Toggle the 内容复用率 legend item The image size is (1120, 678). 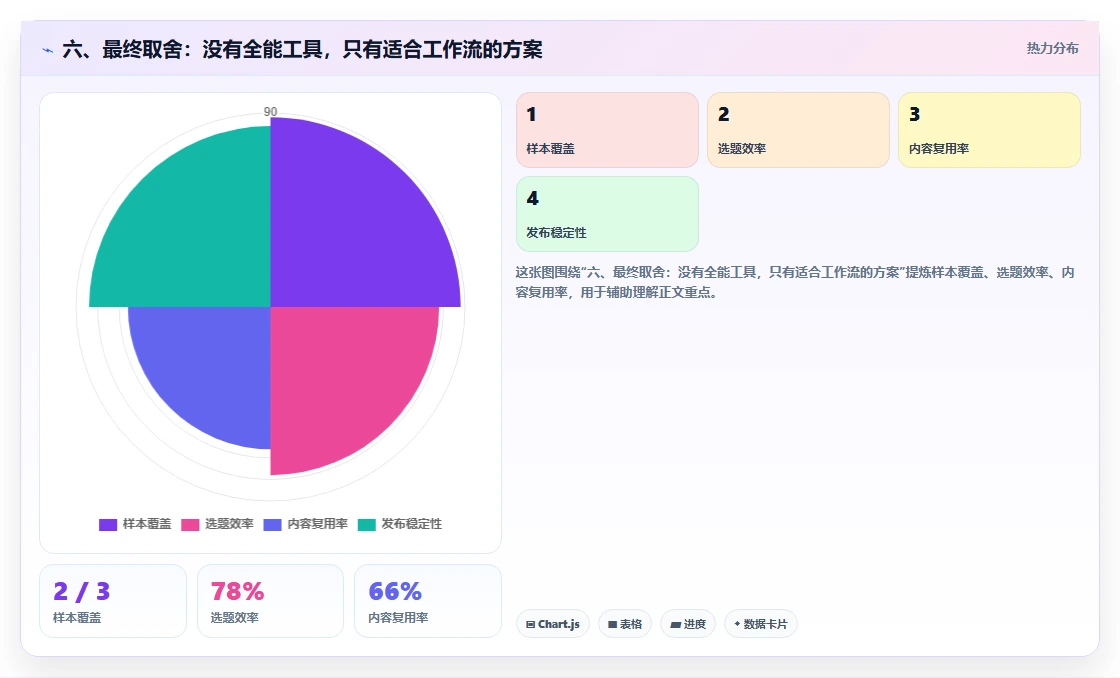(x=306, y=524)
